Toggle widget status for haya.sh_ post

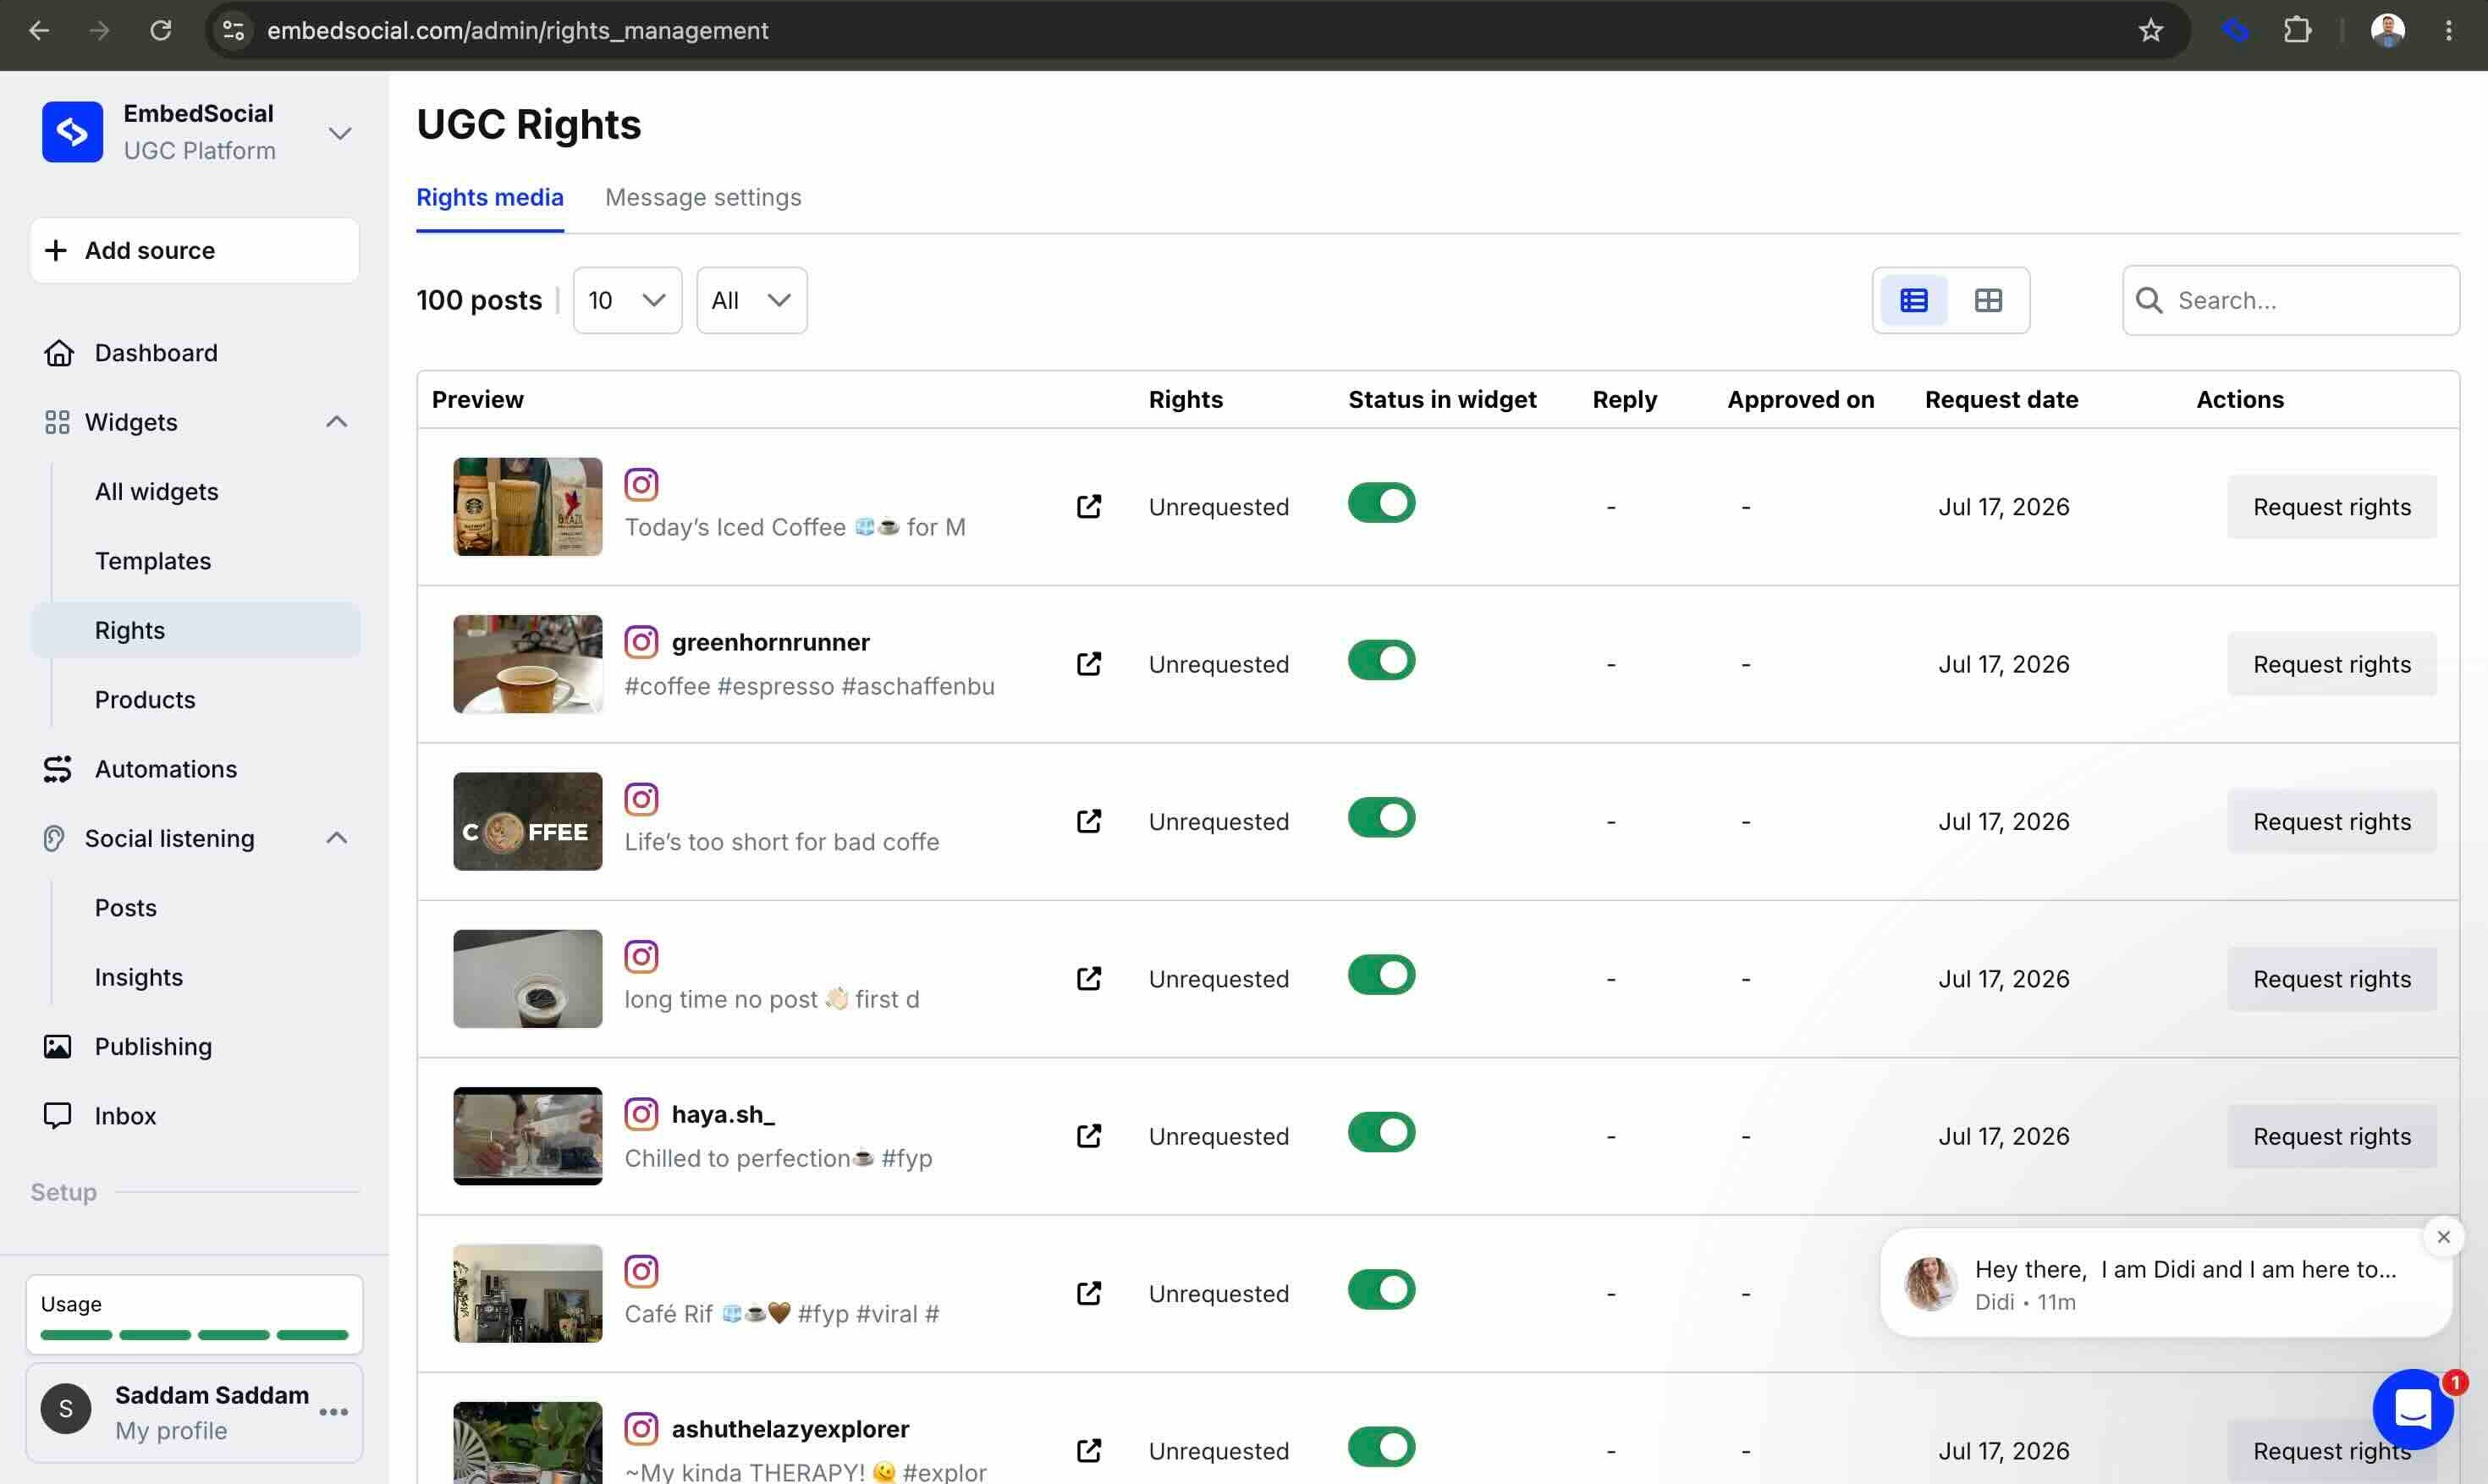(x=1381, y=1132)
